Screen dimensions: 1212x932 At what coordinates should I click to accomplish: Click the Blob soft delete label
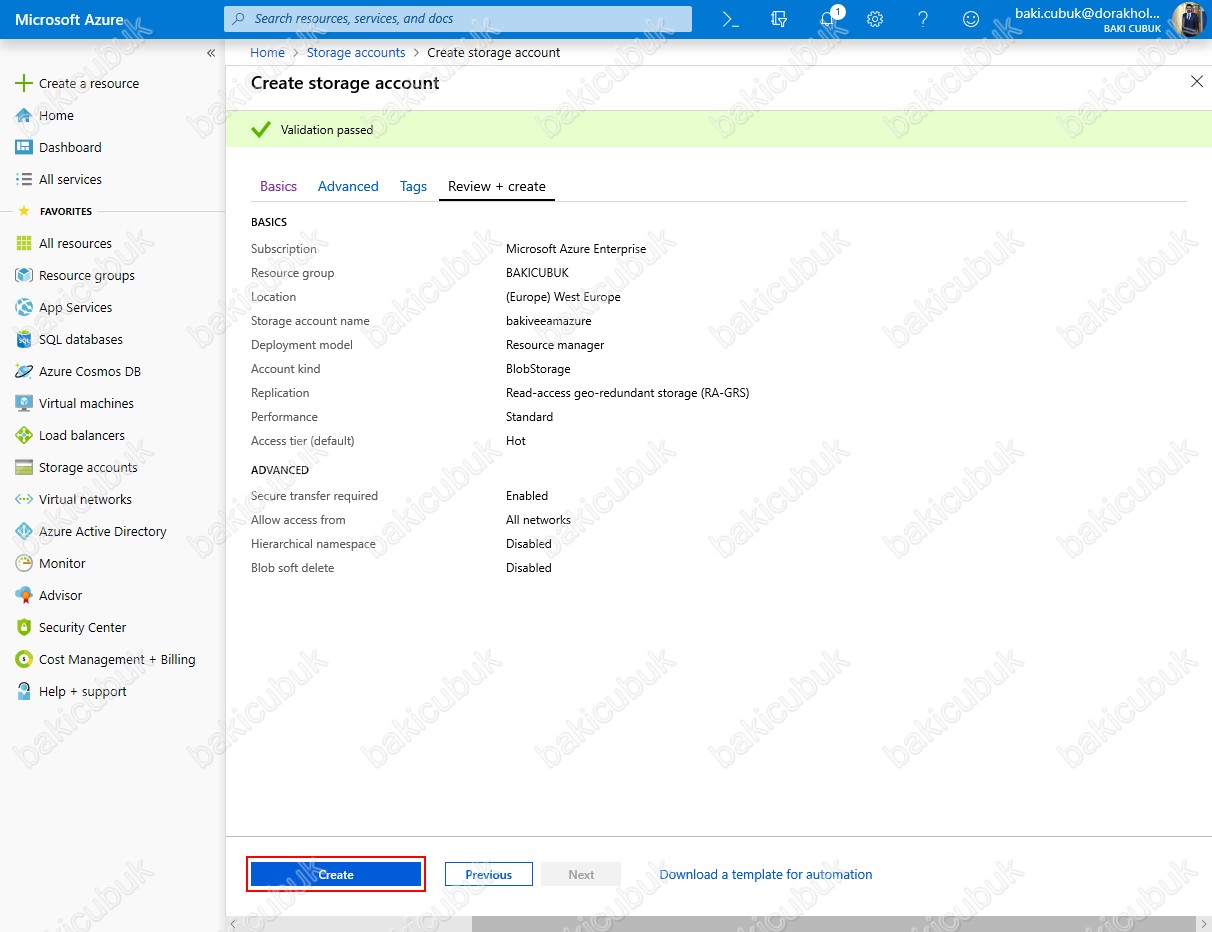292,568
